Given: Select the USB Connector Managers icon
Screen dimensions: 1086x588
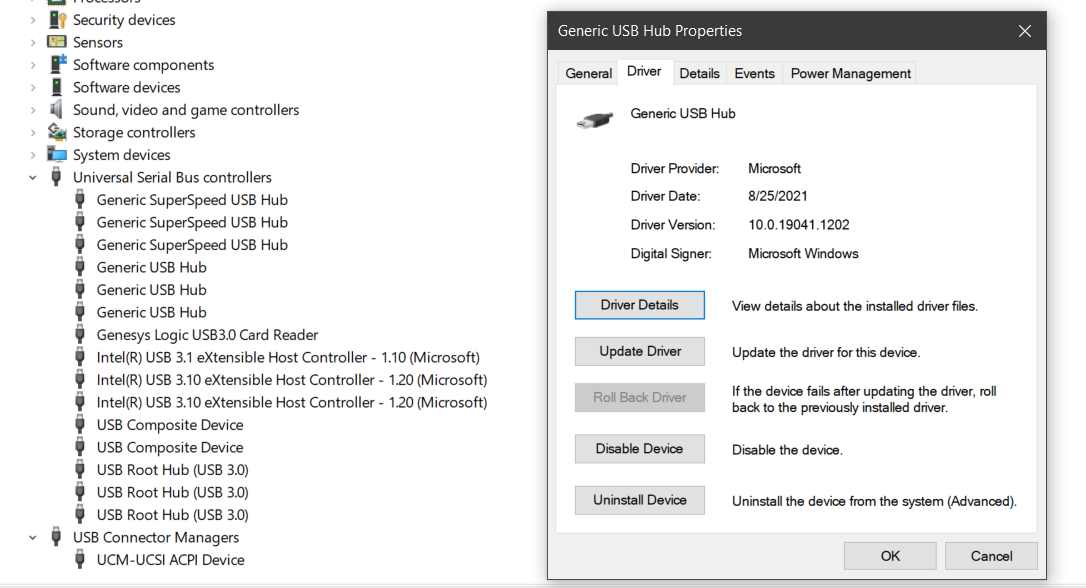Looking at the screenshot, I should (x=57, y=537).
